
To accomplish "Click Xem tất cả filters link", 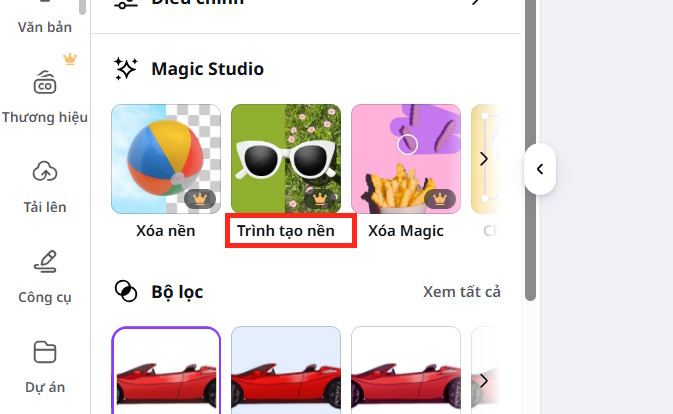I will pyautogui.click(x=462, y=292).
